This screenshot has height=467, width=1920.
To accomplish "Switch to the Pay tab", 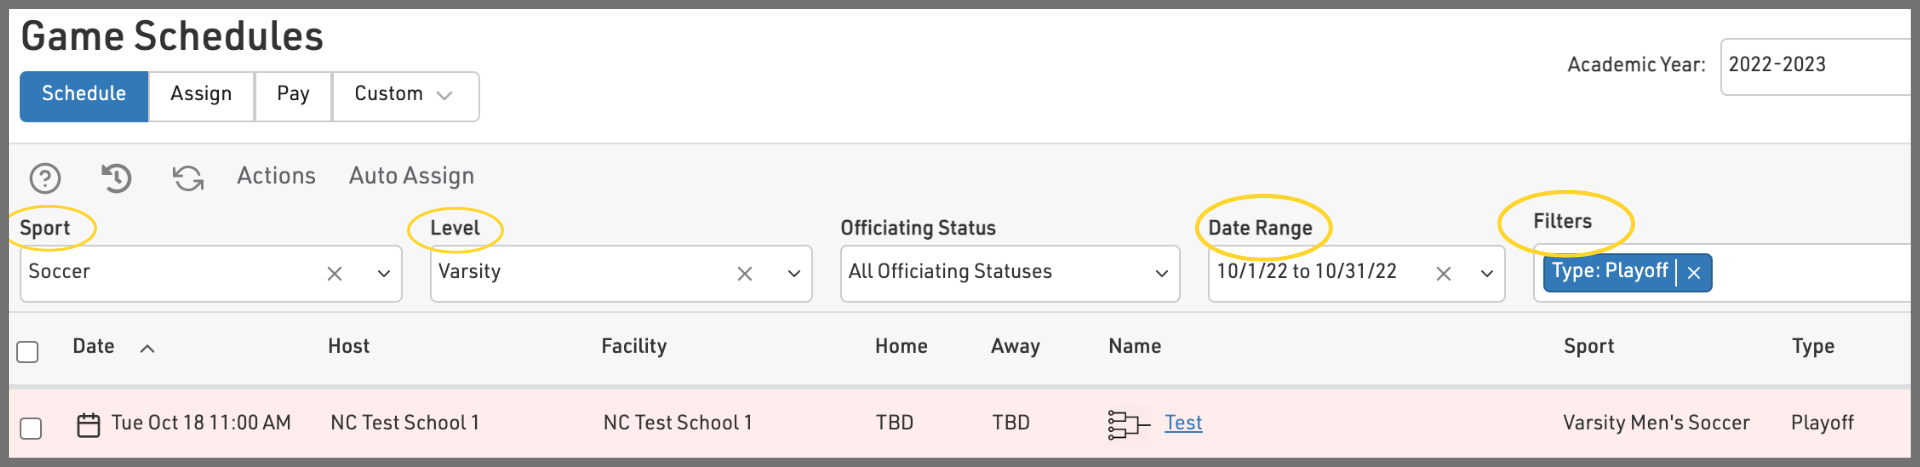I will (293, 95).
